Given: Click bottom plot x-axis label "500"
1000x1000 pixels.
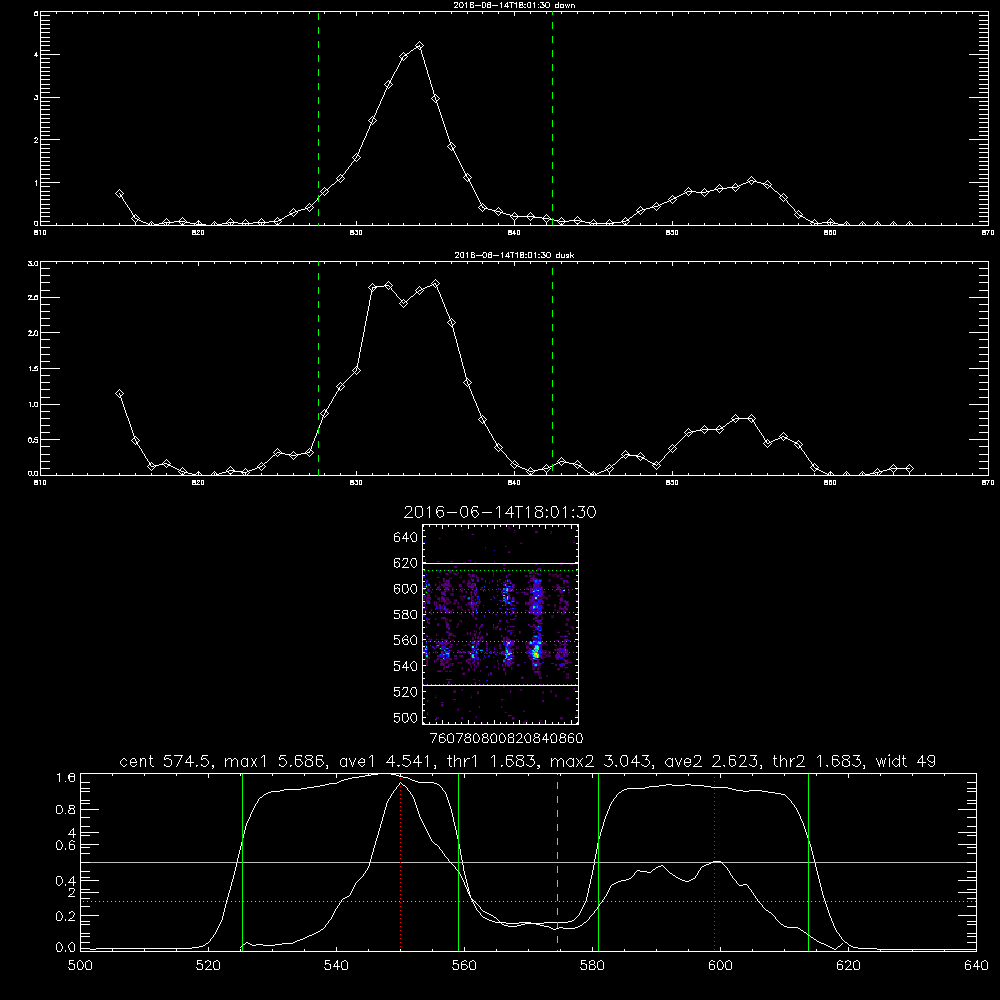Looking at the screenshot, I should pyautogui.click(x=80, y=966).
